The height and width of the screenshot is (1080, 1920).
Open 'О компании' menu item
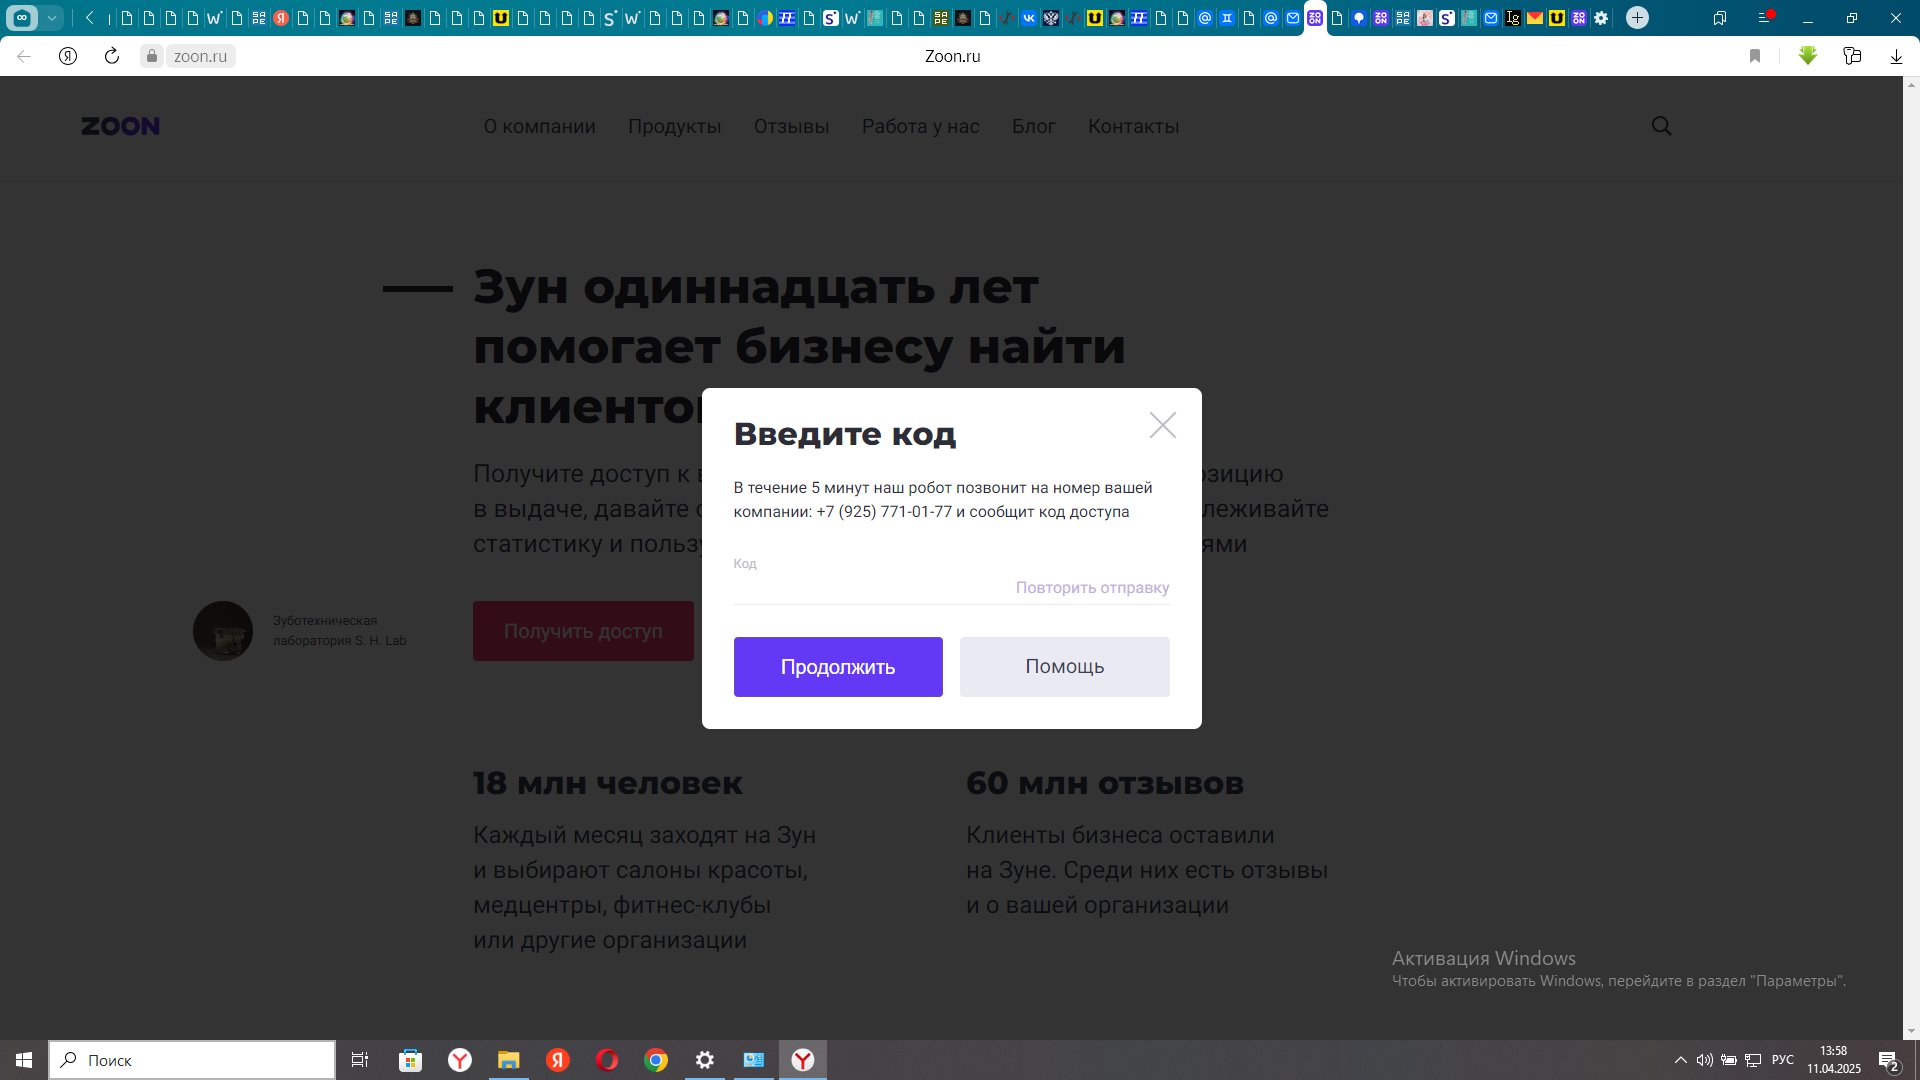(x=539, y=126)
